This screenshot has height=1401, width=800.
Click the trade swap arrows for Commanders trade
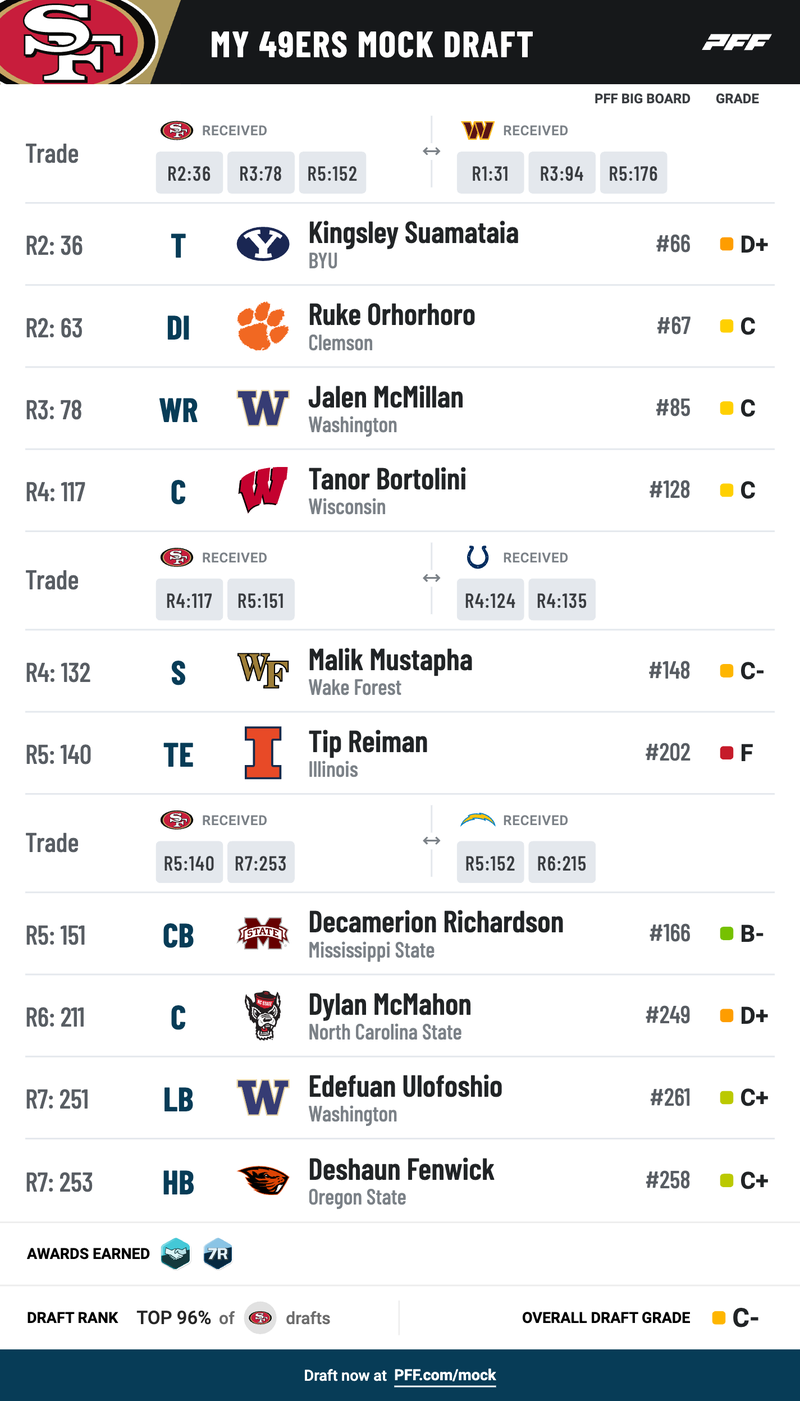click(x=431, y=152)
